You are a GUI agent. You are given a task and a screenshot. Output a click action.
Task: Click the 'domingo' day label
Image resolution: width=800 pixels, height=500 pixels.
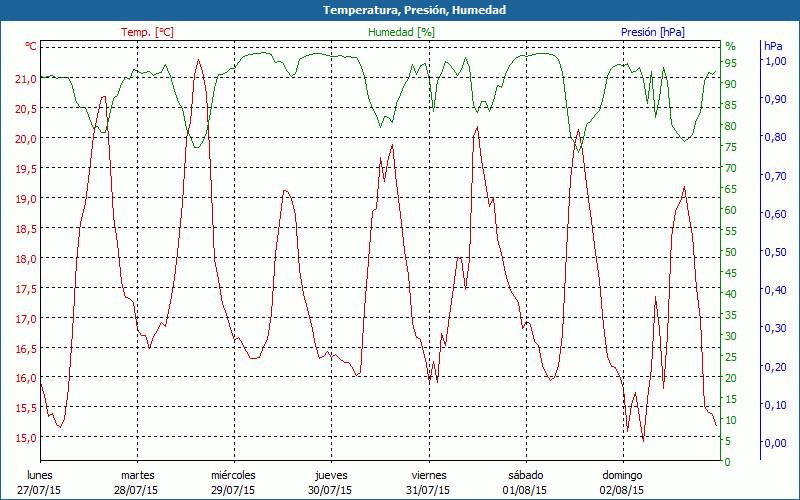(x=622, y=475)
